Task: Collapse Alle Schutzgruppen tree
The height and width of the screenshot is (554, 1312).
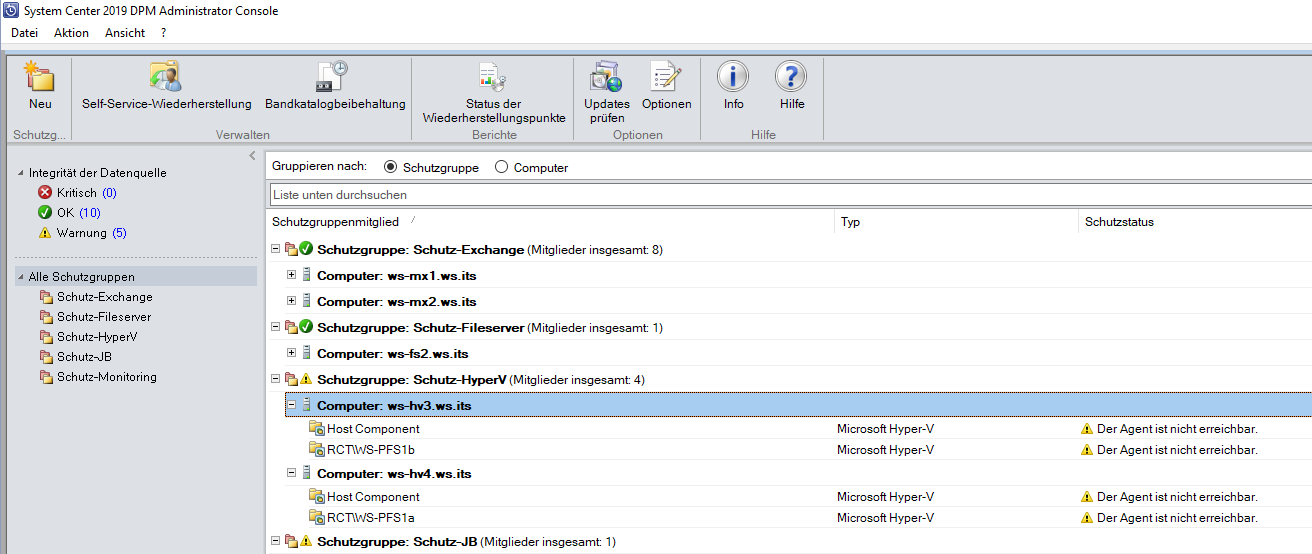Action: tap(20, 277)
